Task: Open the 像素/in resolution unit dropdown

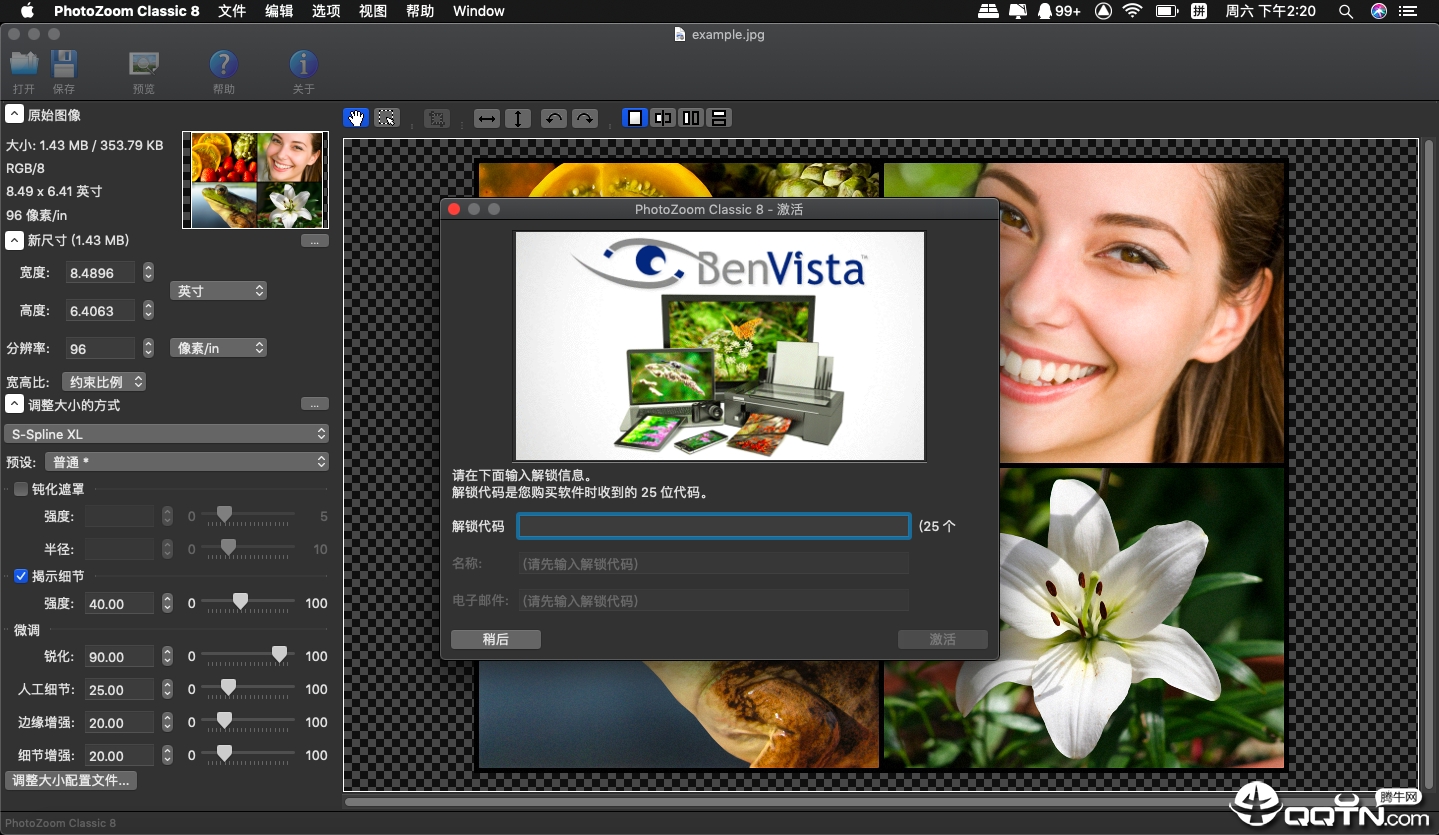Action: [x=218, y=348]
